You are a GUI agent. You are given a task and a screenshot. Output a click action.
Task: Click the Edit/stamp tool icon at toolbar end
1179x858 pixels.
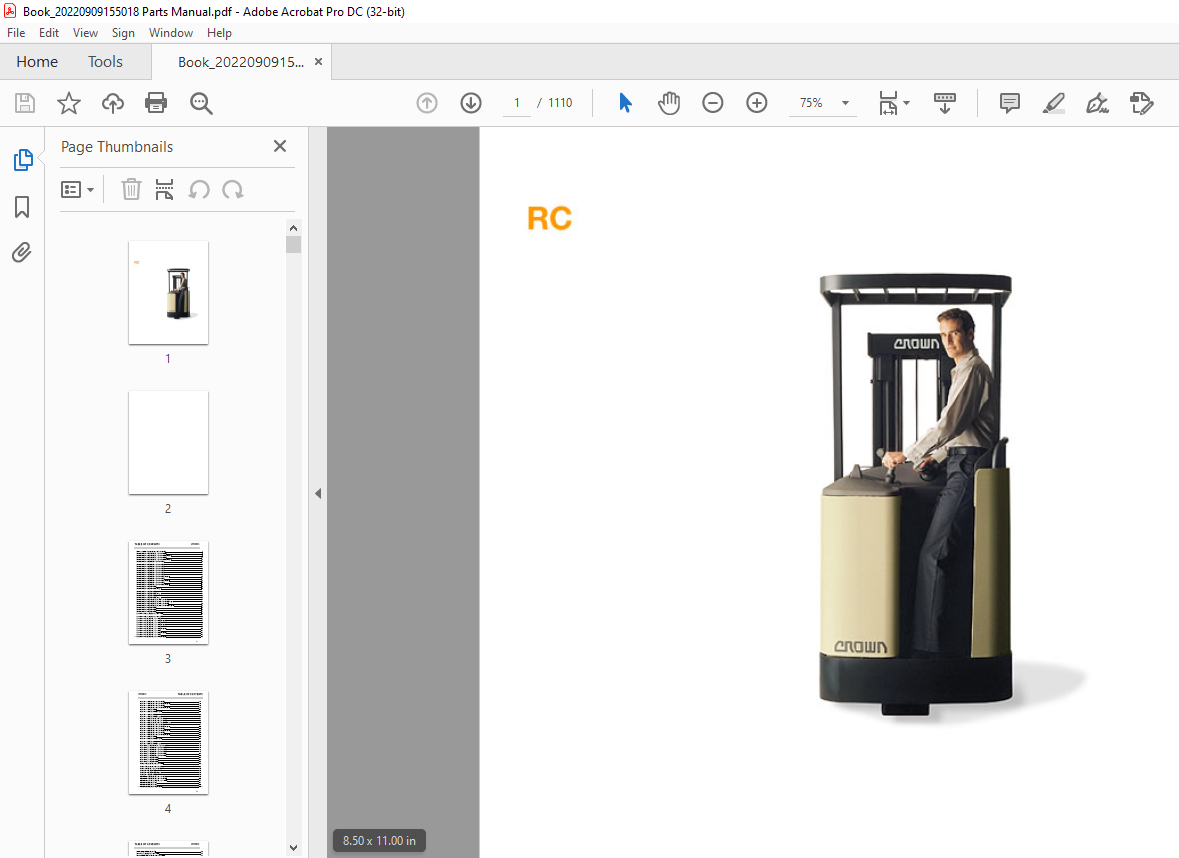click(x=1141, y=103)
